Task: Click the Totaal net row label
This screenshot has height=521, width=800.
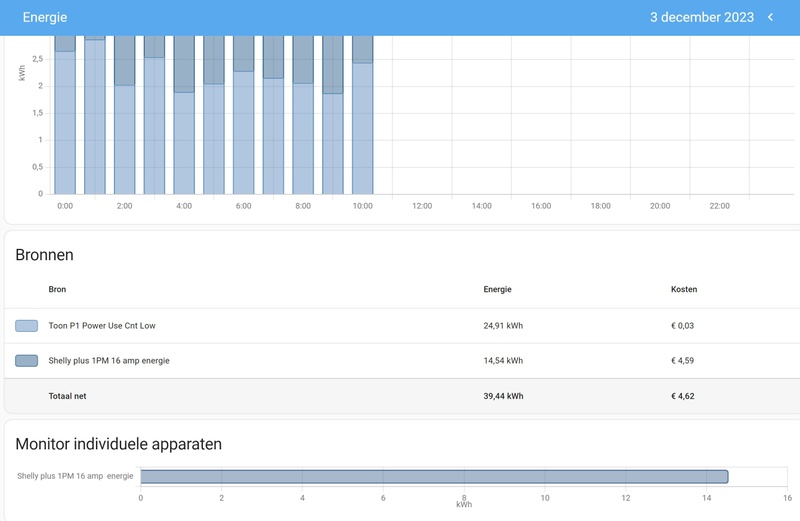Action: coord(67,396)
